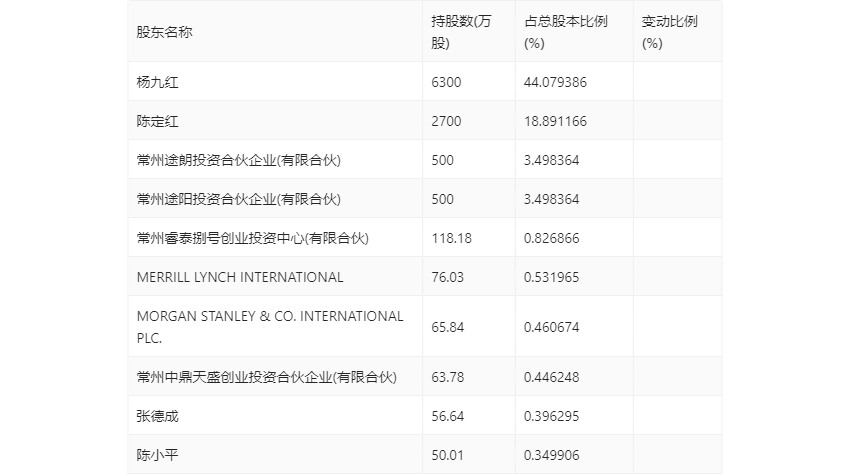The width and height of the screenshot is (850, 474).
Task: Select the percentage 18.891166
Action: pyautogui.click(x=555, y=121)
